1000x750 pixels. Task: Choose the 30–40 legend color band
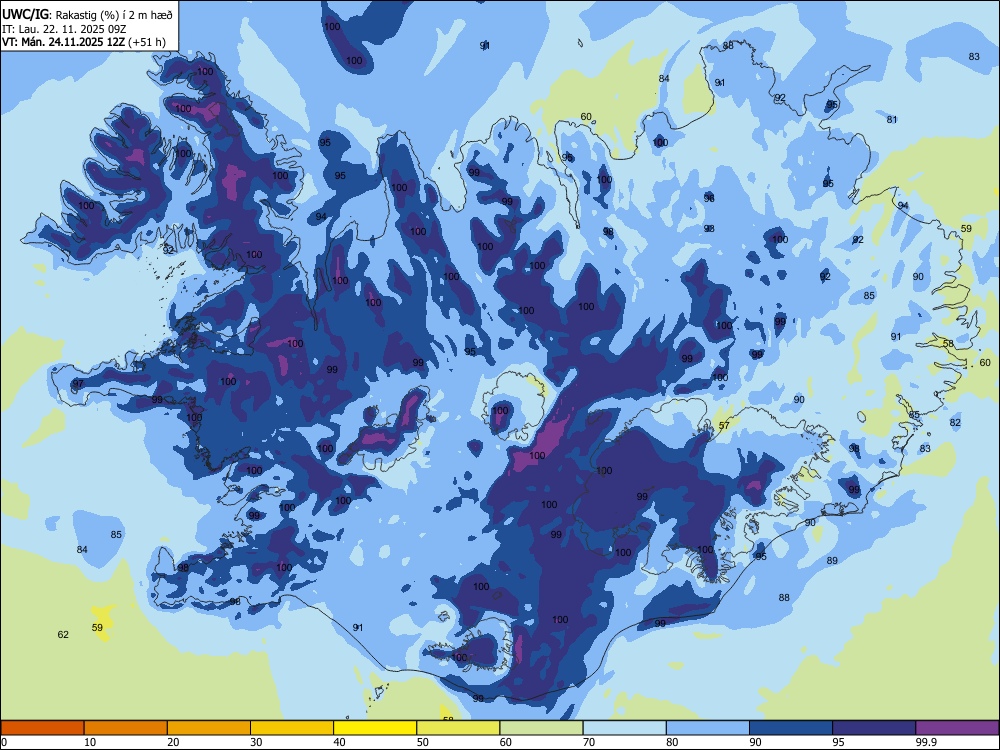click(292, 728)
